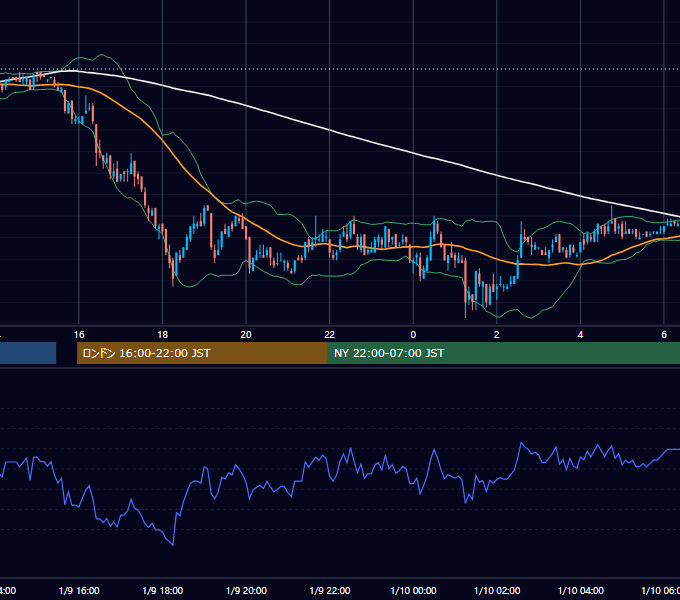Viewport: 680px width, 600px height.
Task: Click the hour label 16 on upper axis
Action: click(x=79, y=334)
